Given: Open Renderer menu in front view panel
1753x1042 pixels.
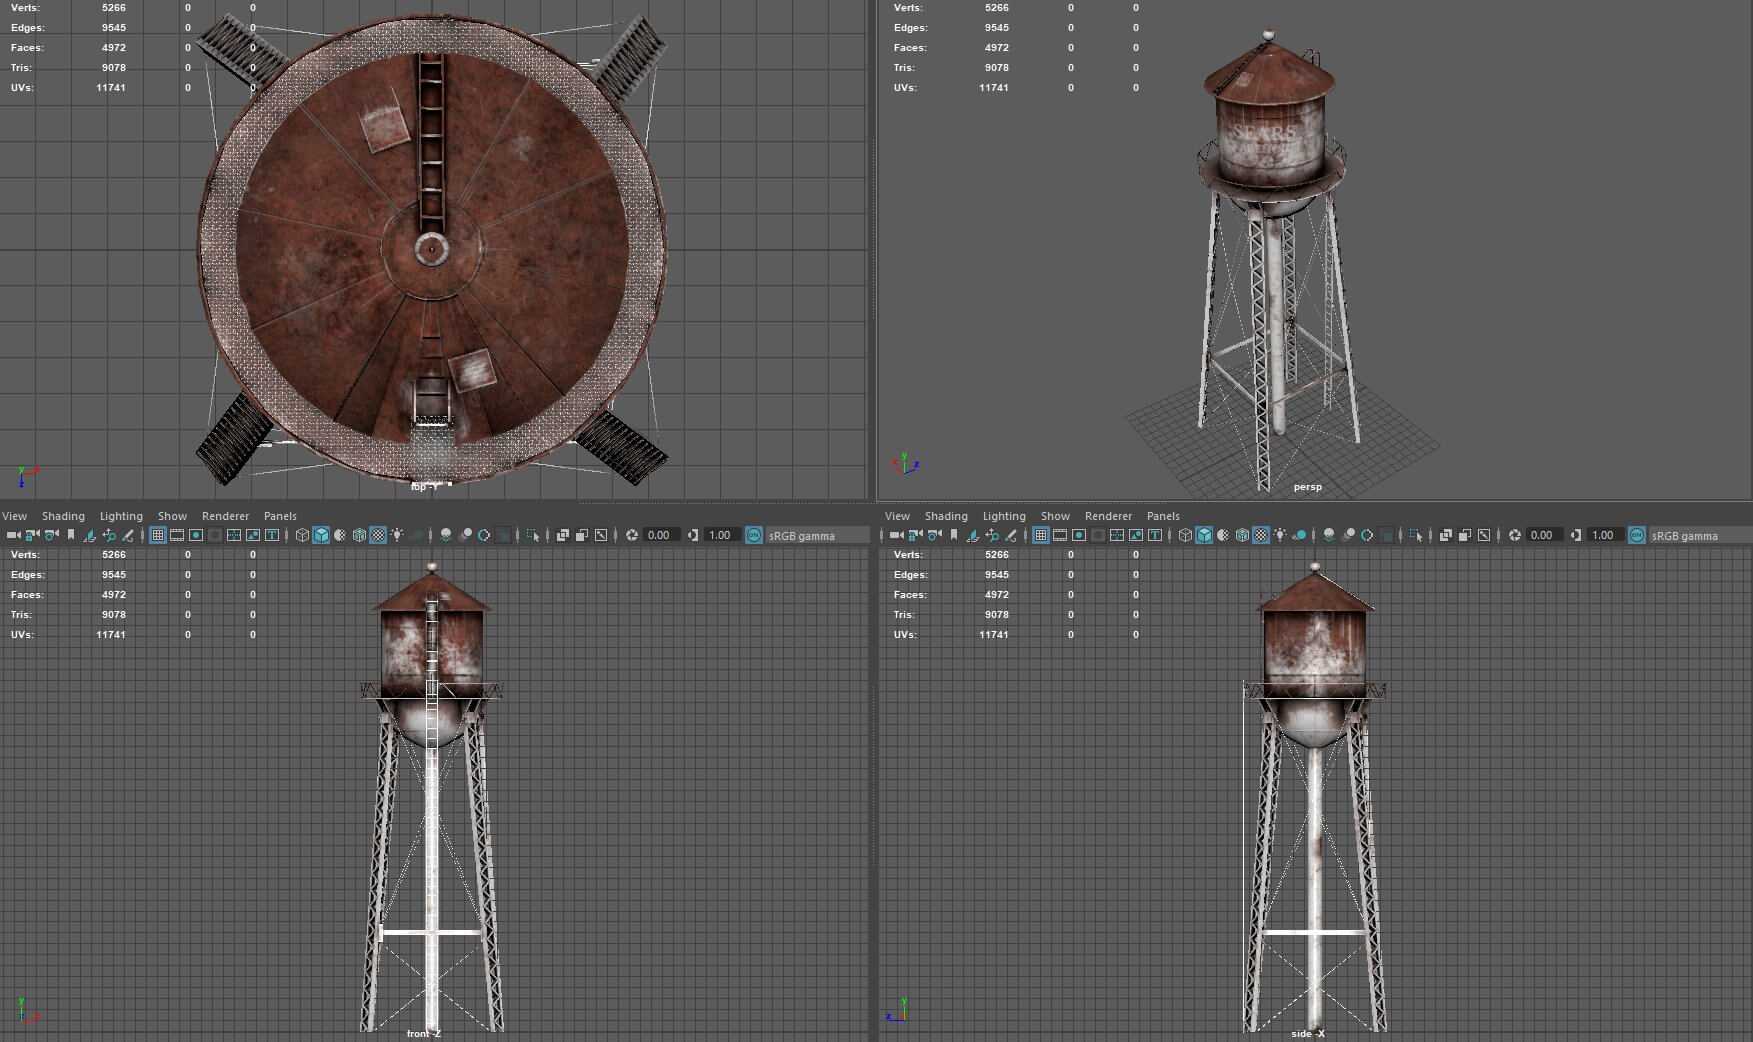Looking at the screenshot, I should tap(225, 516).
